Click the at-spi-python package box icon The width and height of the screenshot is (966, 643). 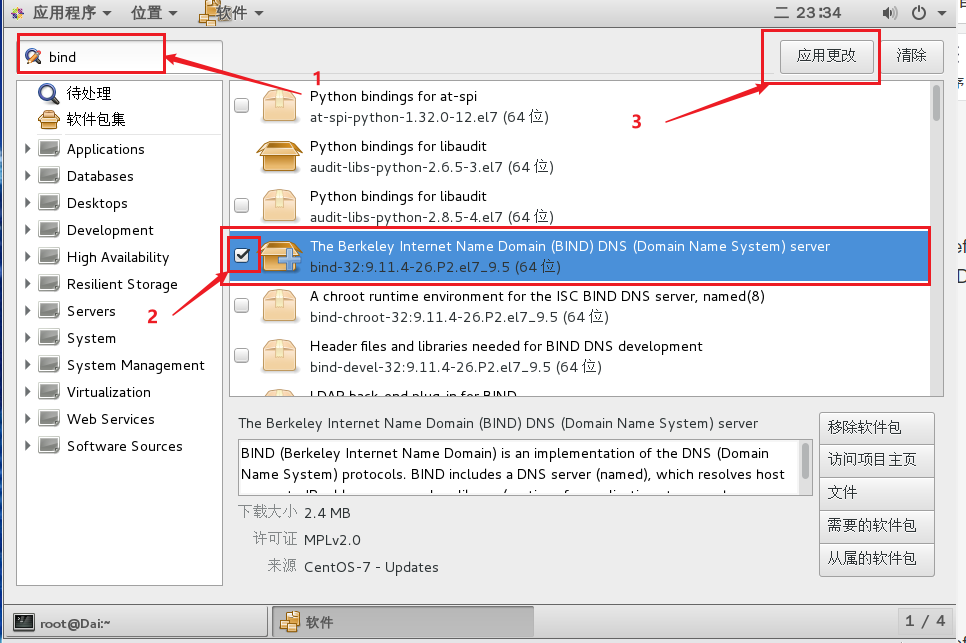point(279,105)
